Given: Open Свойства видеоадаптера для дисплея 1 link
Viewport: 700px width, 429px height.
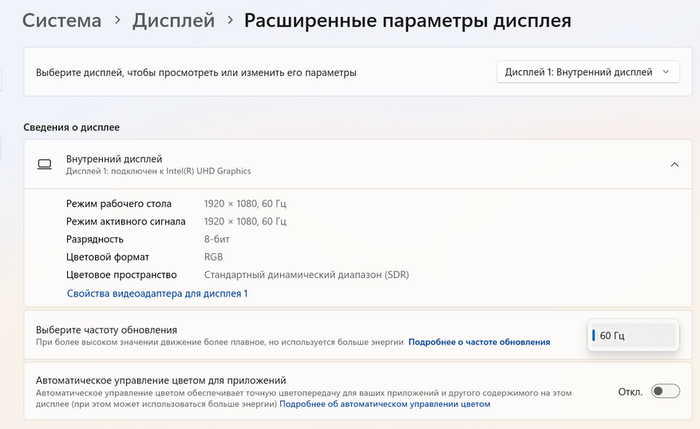Looking at the screenshot, I should [x=157, y=293].
